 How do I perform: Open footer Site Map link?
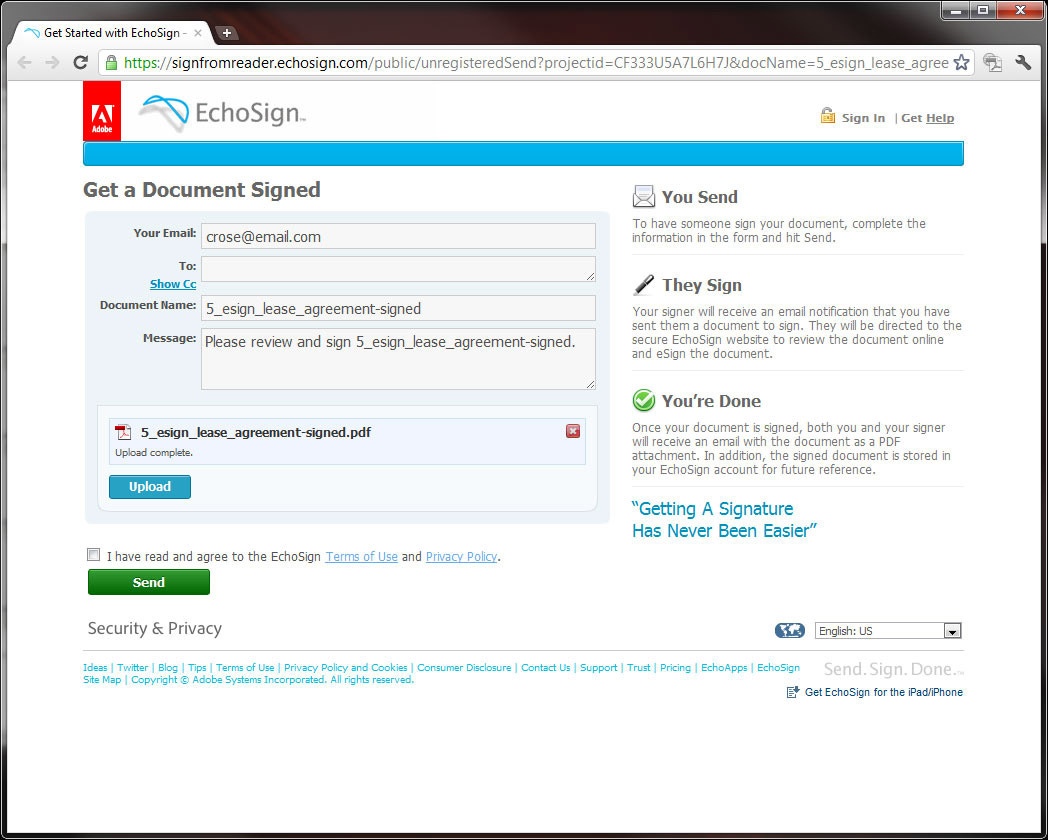(102, 680)
